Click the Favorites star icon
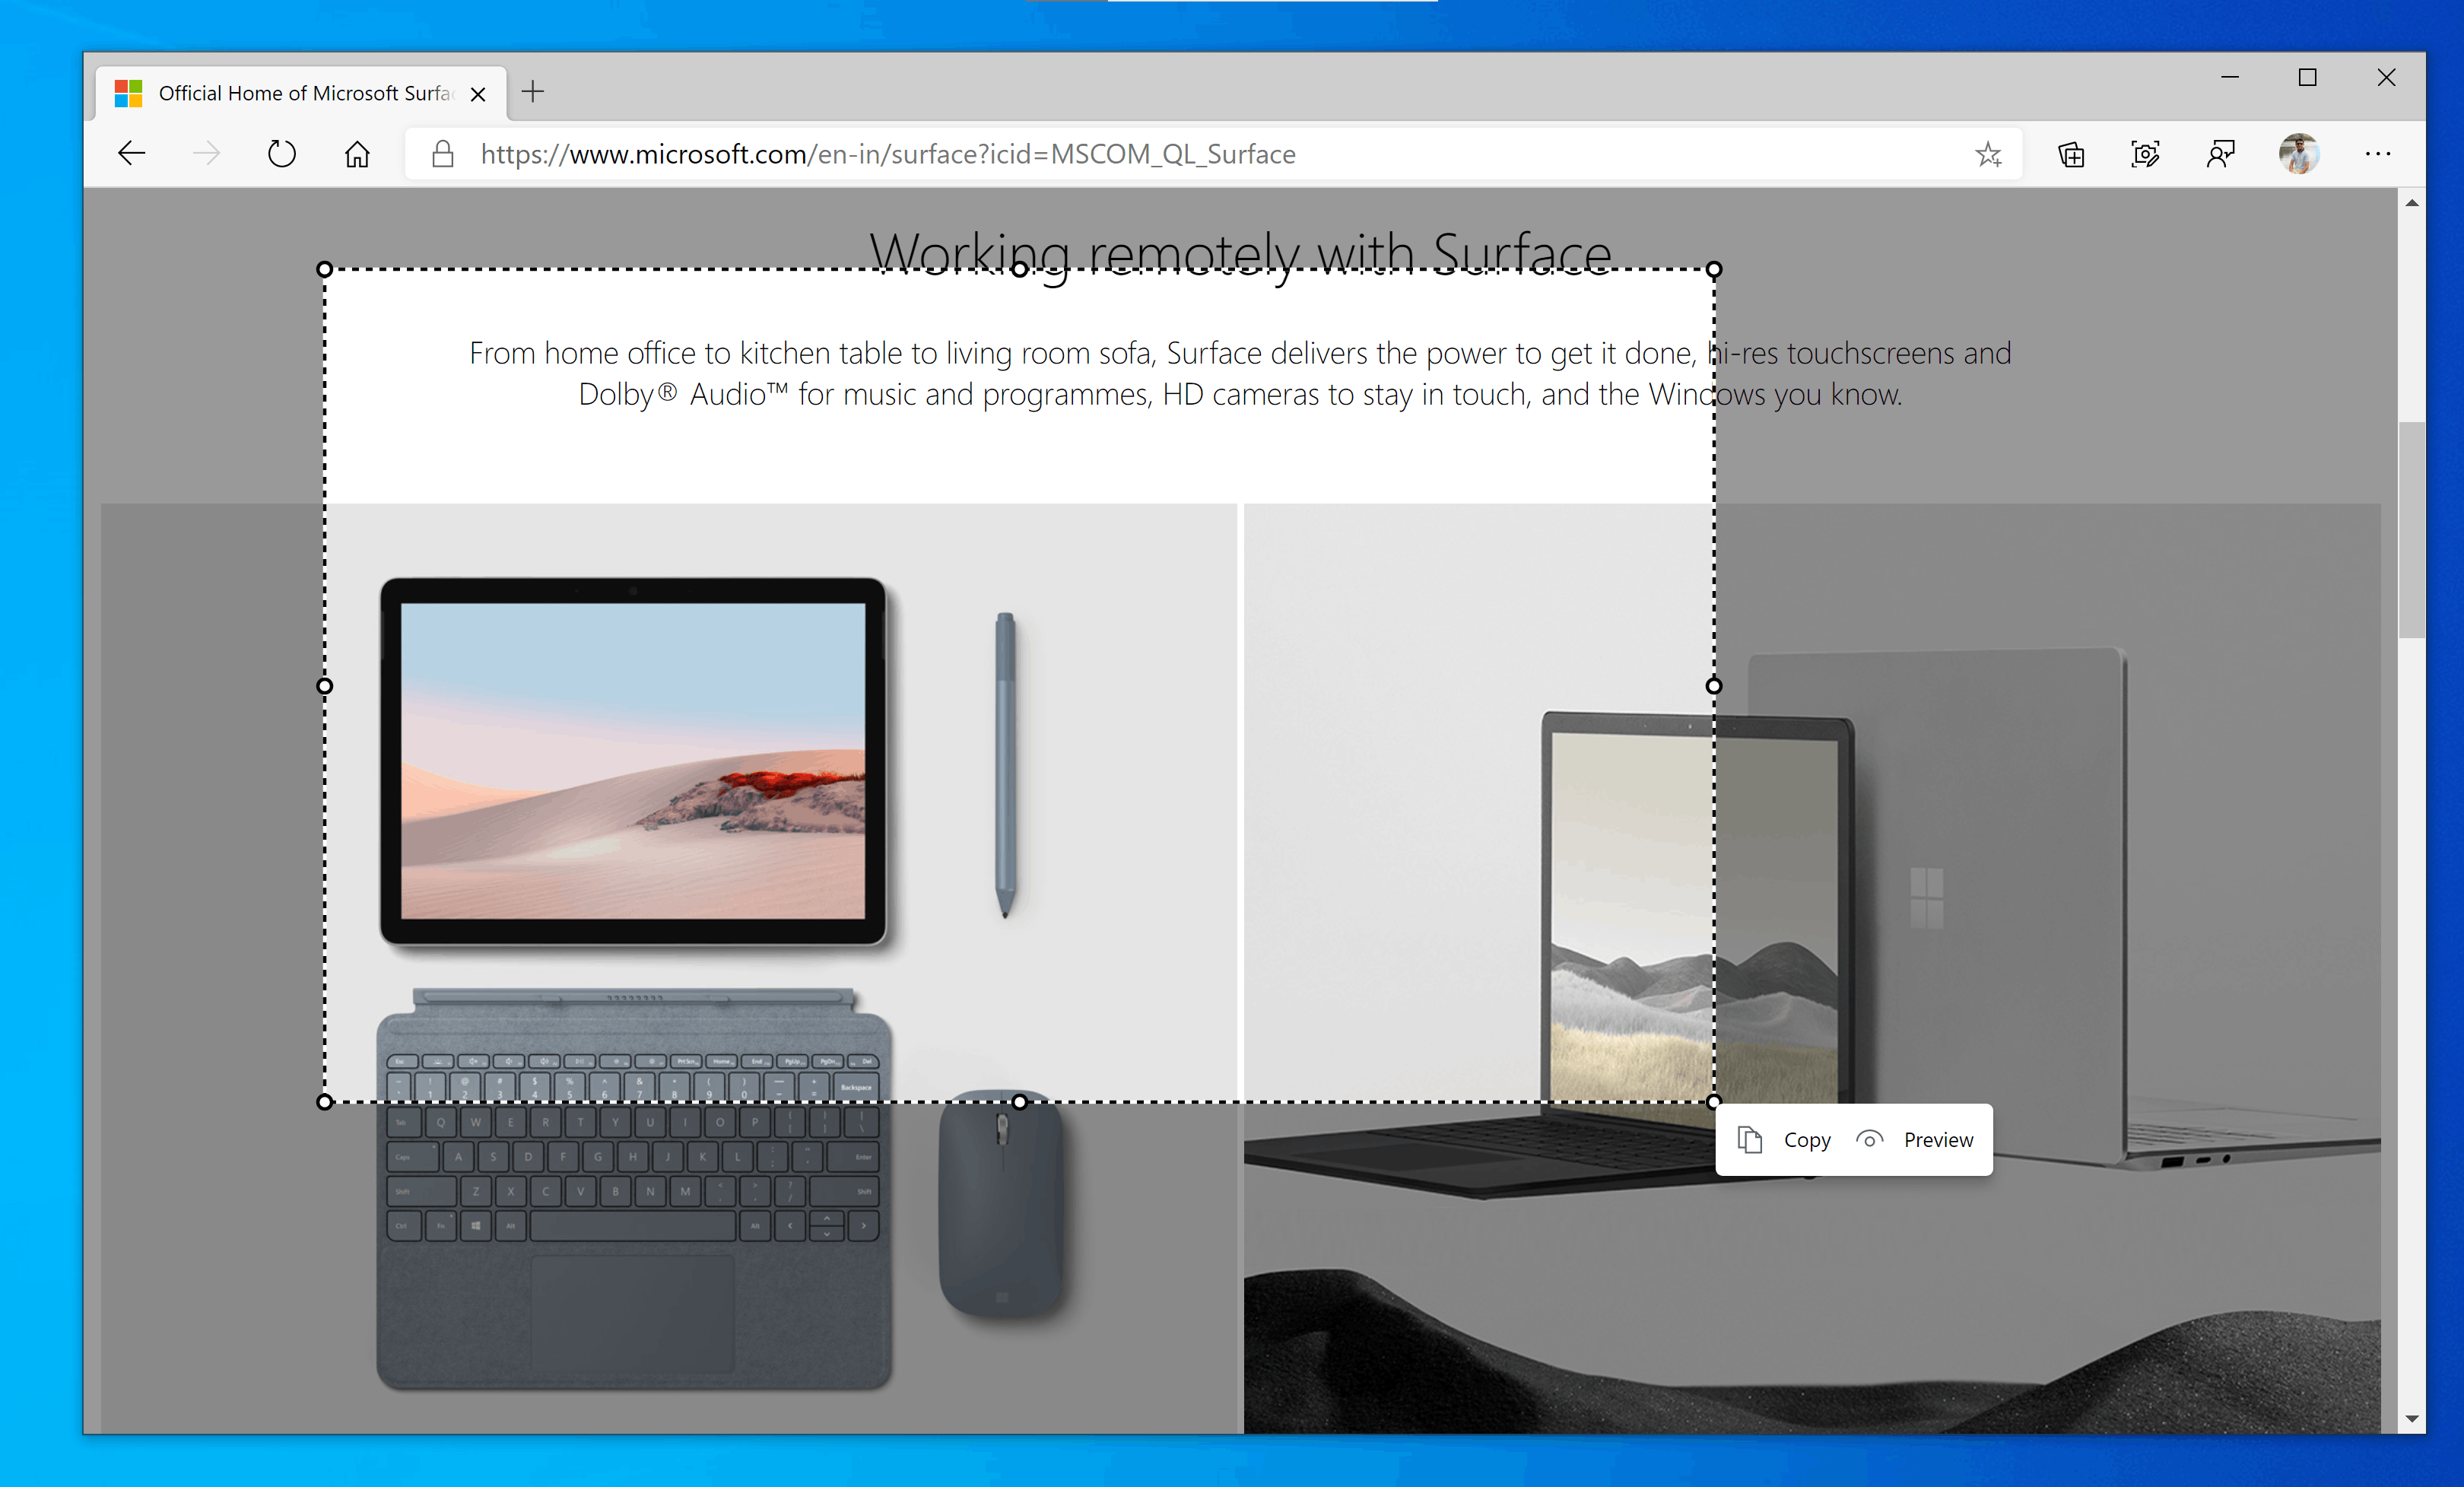This screenshot has height=1487, width=2464. click(x=1990, y=155)
